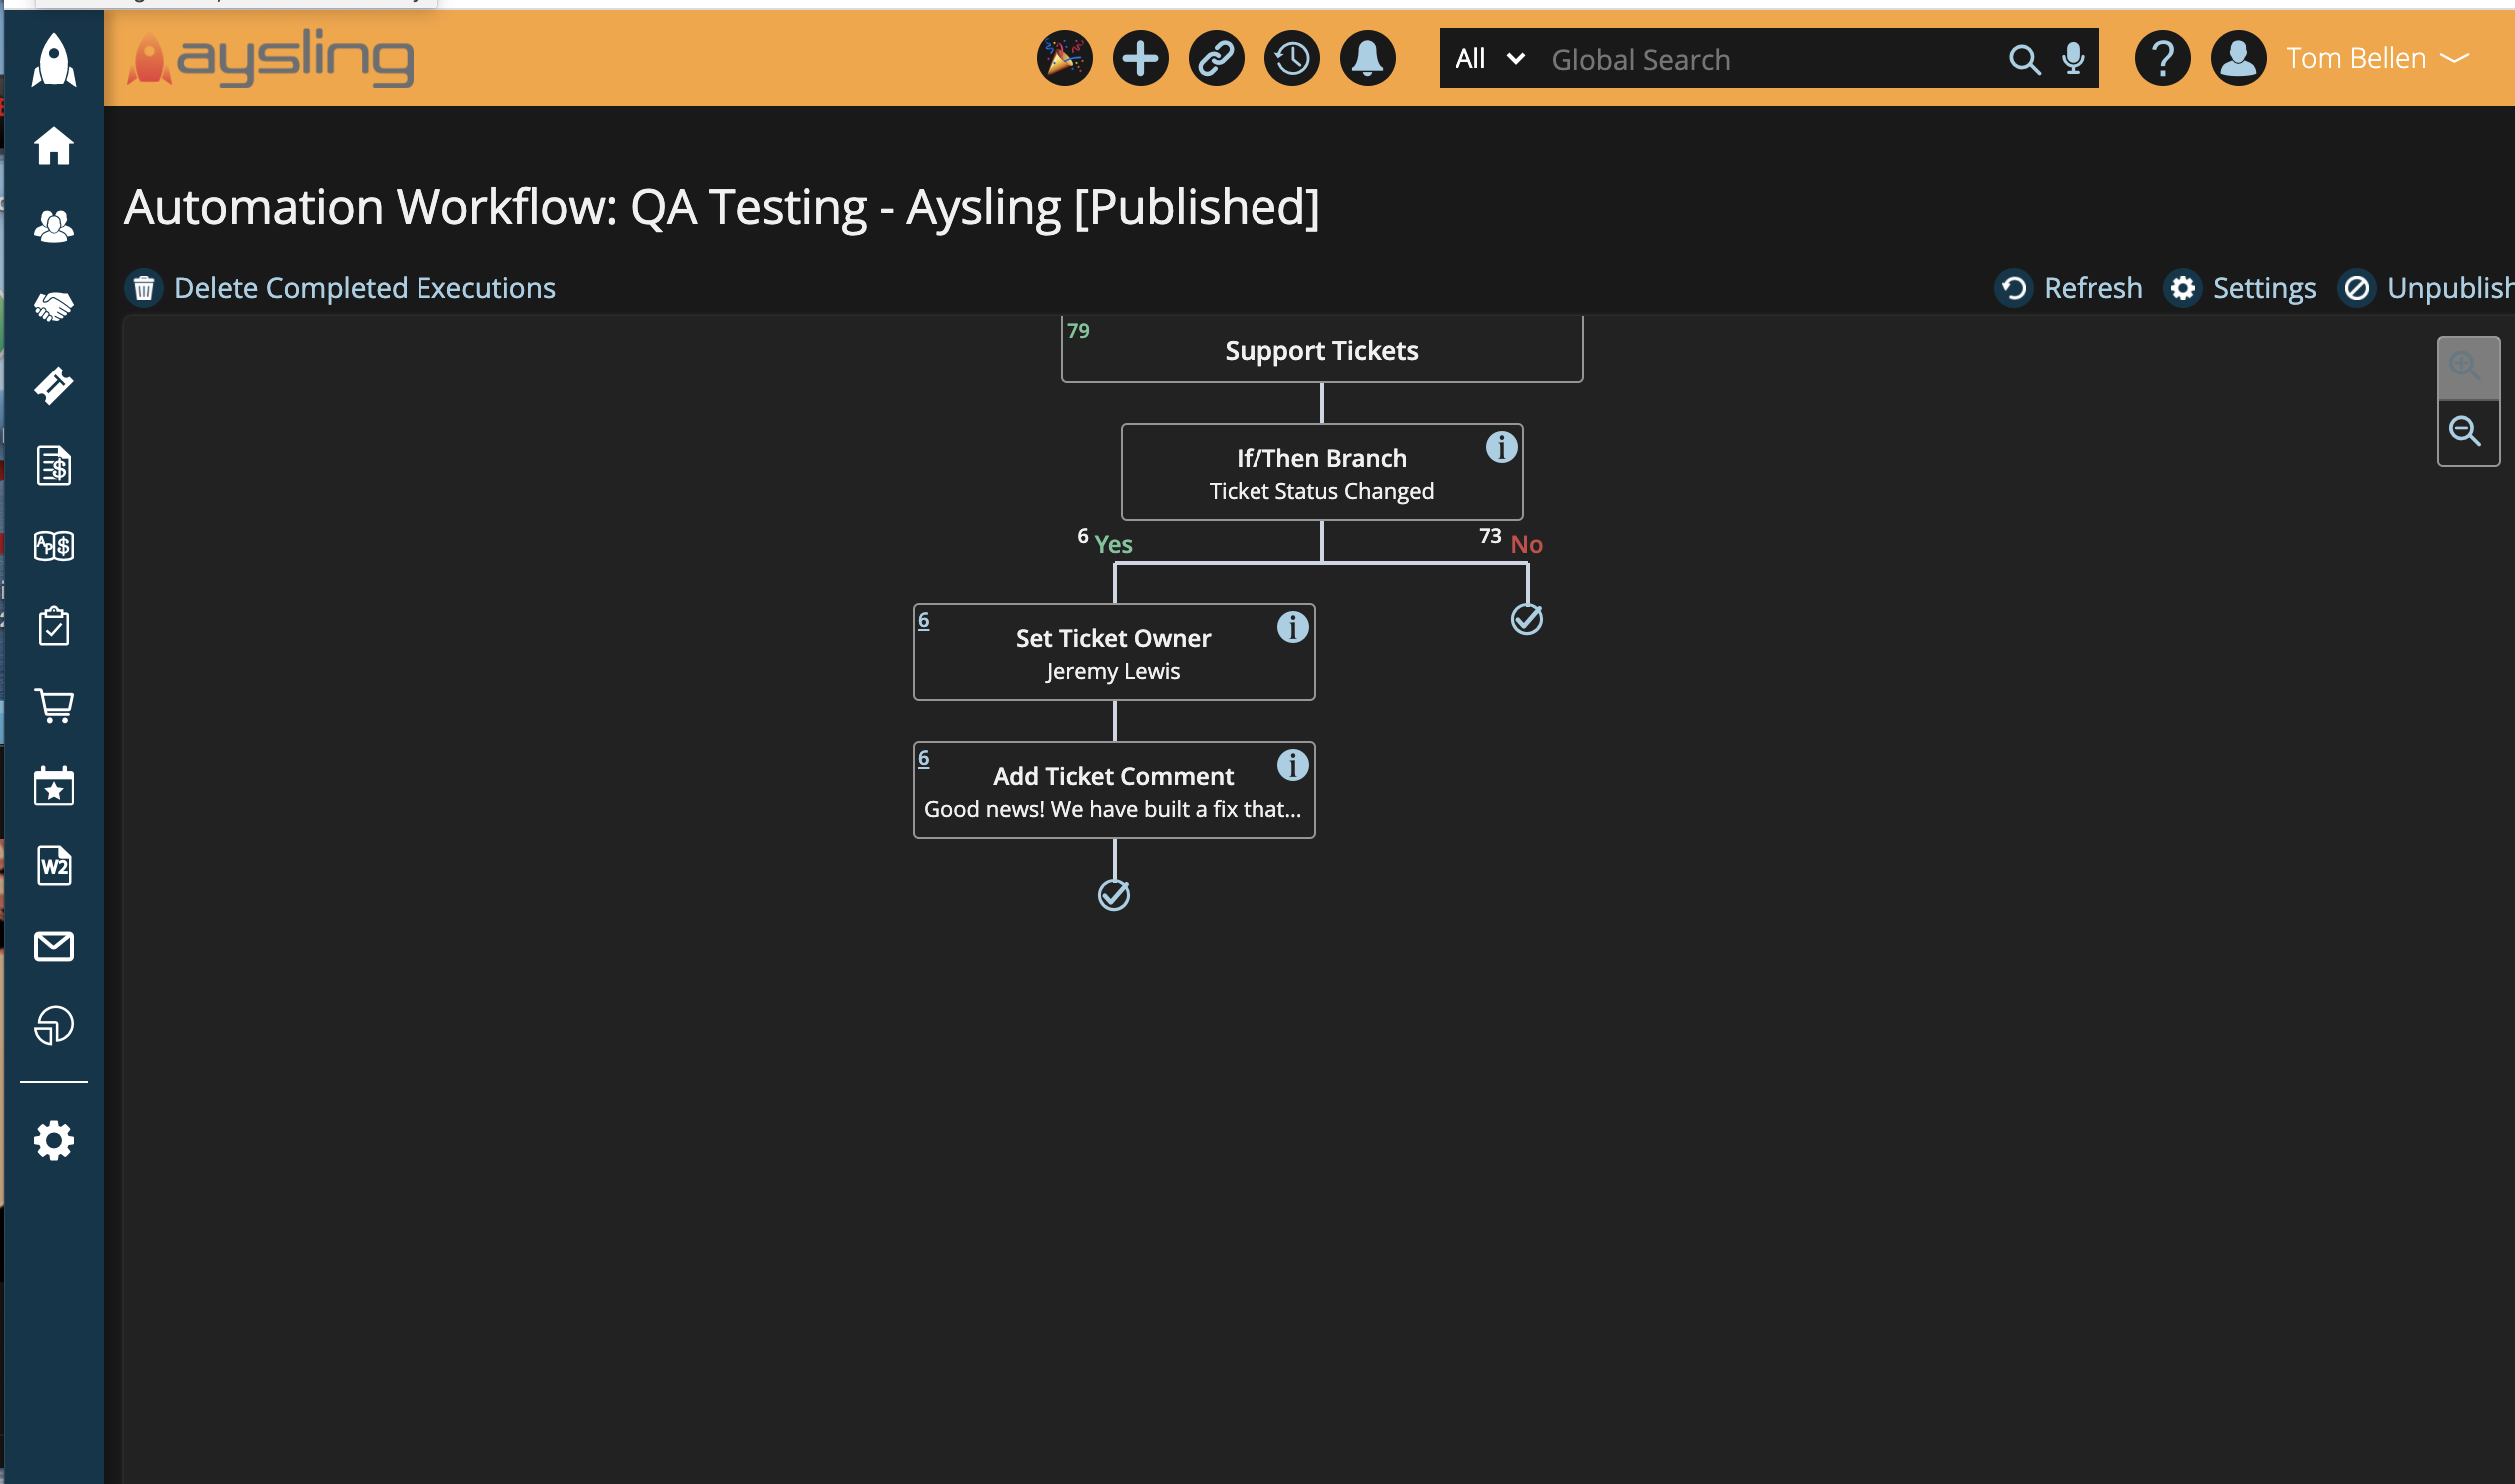Click the user avatar icon
This screenshot has height=1484, width=2515.
click(x=2239, y=58)
